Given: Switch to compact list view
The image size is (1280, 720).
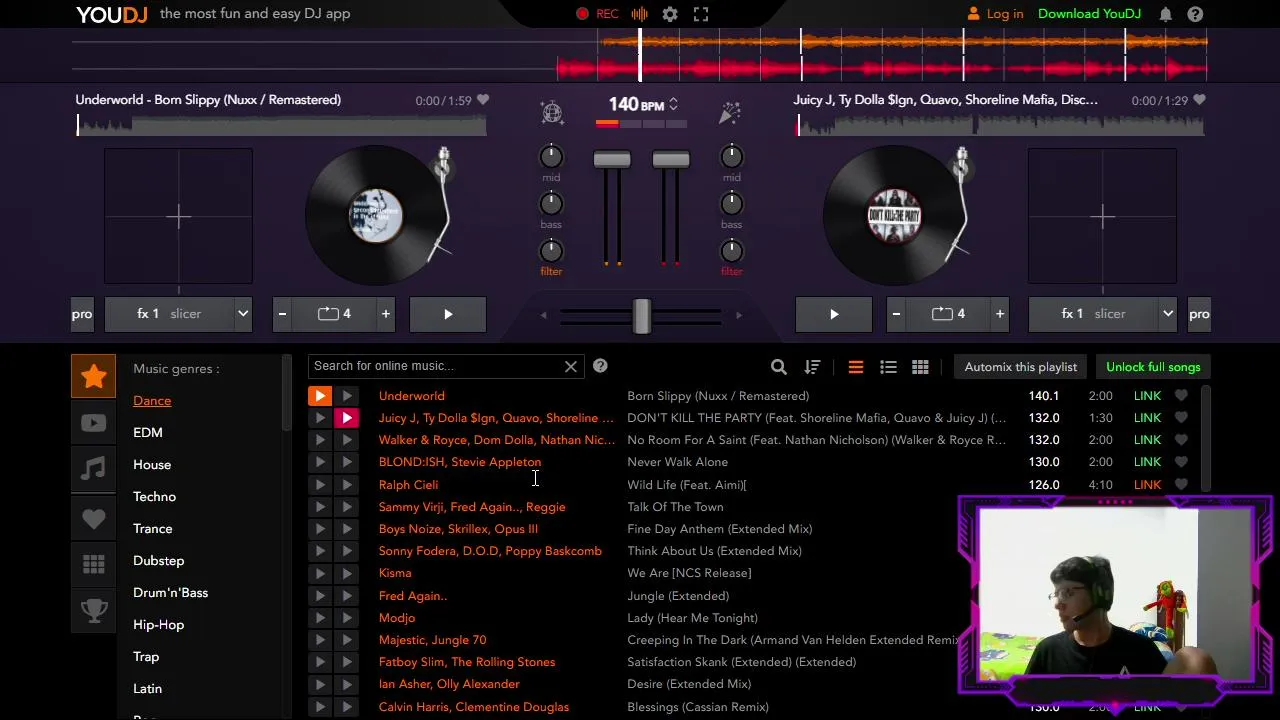Looking at the screenshot, I should pos(888,367).
